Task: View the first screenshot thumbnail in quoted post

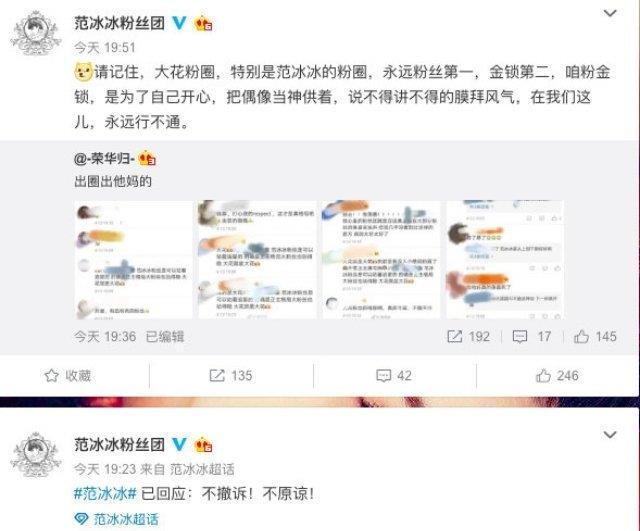Action: [x=133, y=260]
